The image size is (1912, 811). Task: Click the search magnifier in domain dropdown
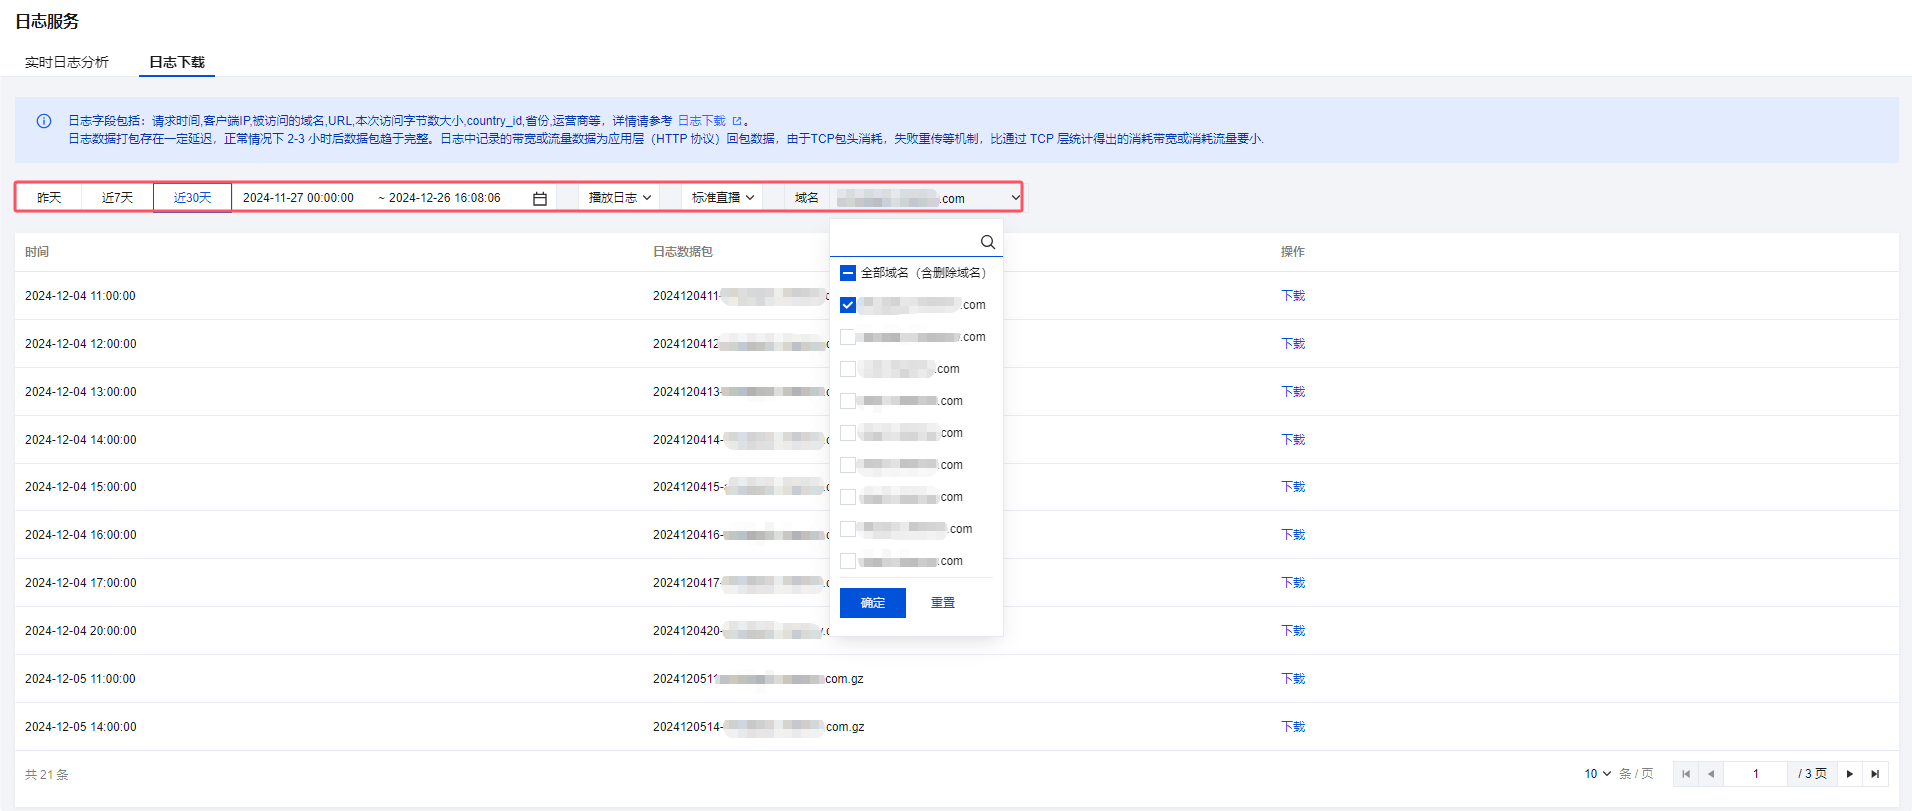987,242
